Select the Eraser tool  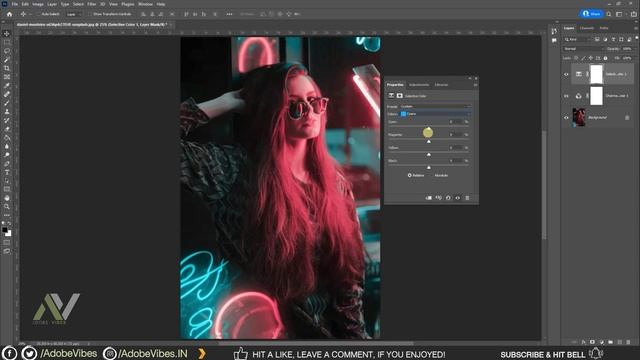(x=7, y=129)
